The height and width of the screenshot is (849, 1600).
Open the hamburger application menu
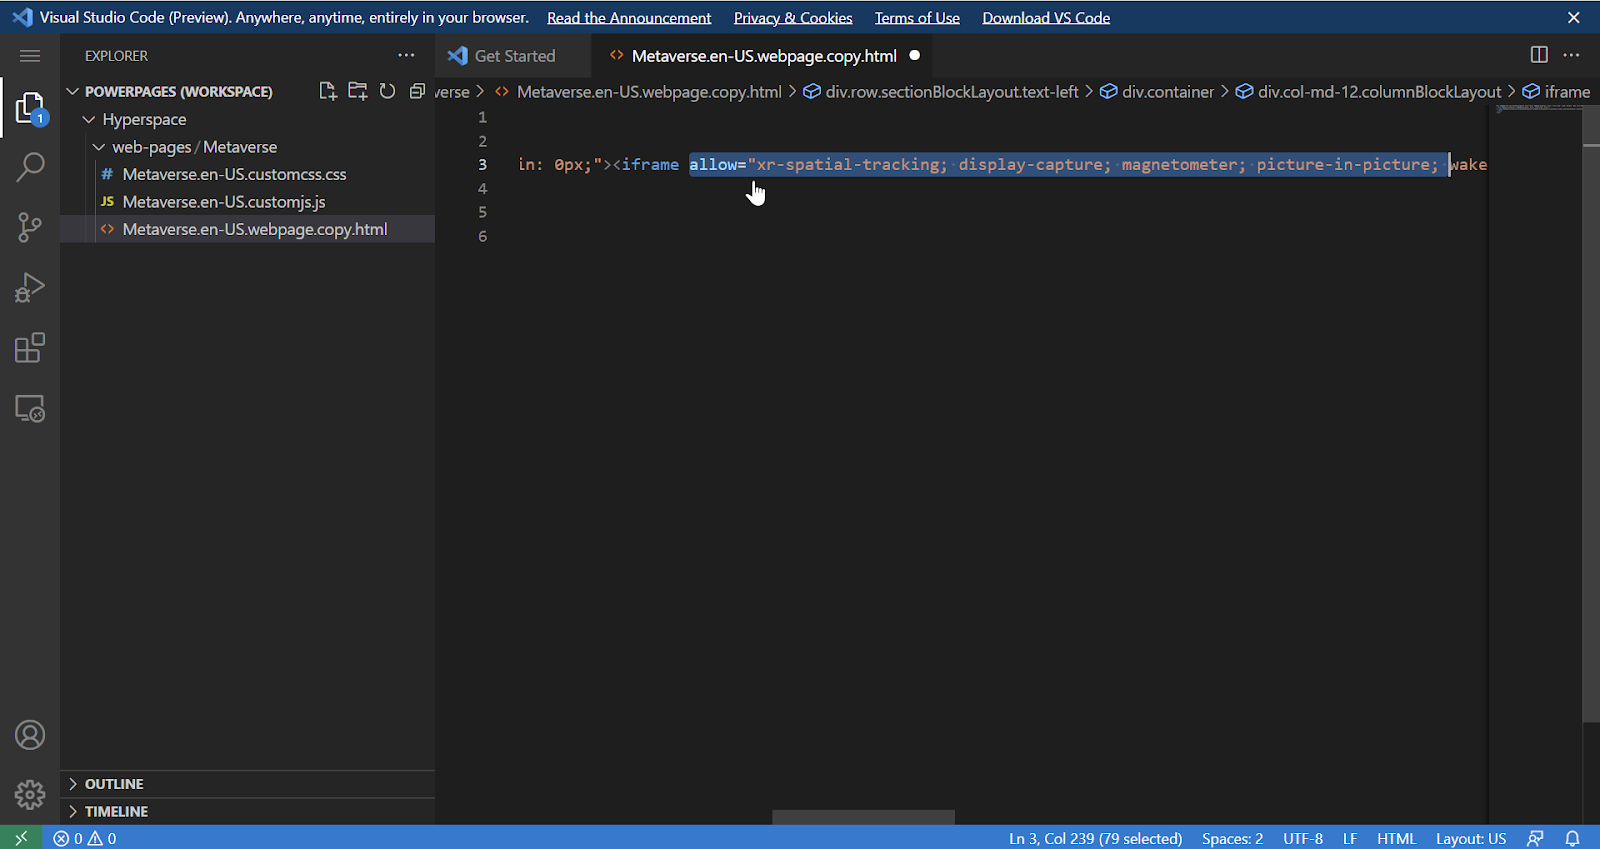click(30, 56)
